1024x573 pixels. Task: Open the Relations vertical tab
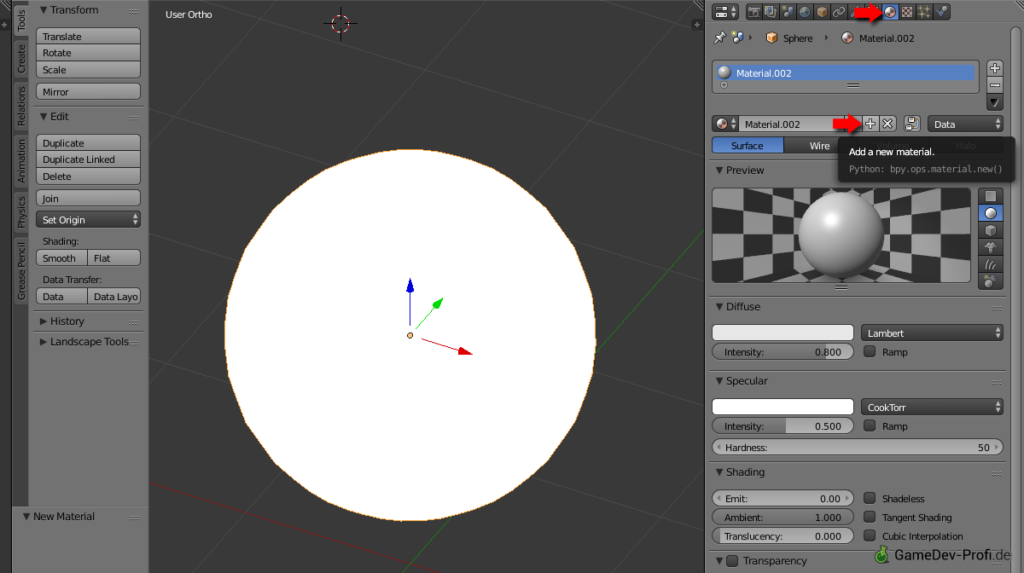[21, 106]
